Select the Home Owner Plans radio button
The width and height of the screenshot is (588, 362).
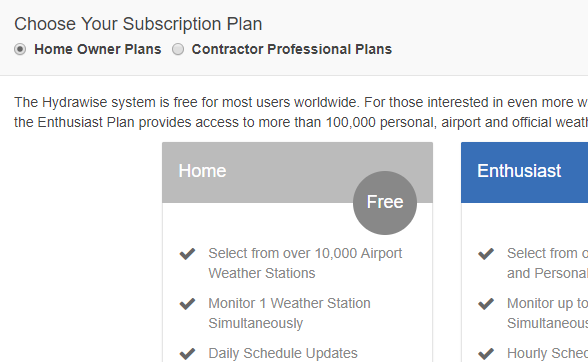coord(20,49)
